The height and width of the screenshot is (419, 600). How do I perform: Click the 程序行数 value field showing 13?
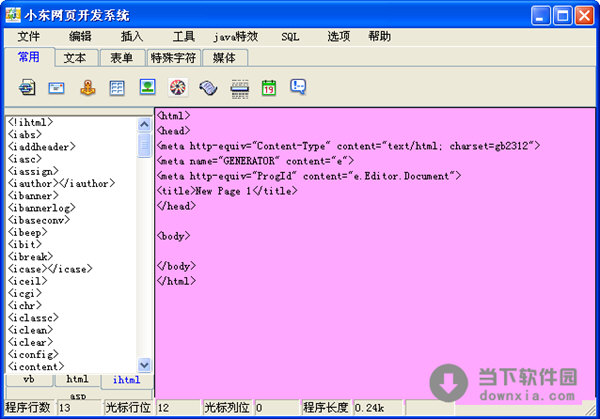79,408
